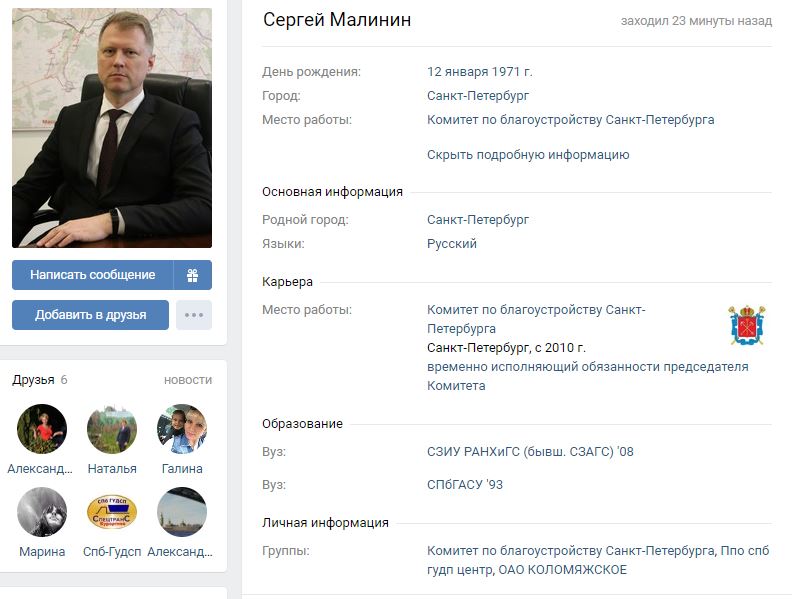The width and height of the screenshot is (792, 599).
Task: Open the three-dots more actions menu
Action: tap(194, 315)
